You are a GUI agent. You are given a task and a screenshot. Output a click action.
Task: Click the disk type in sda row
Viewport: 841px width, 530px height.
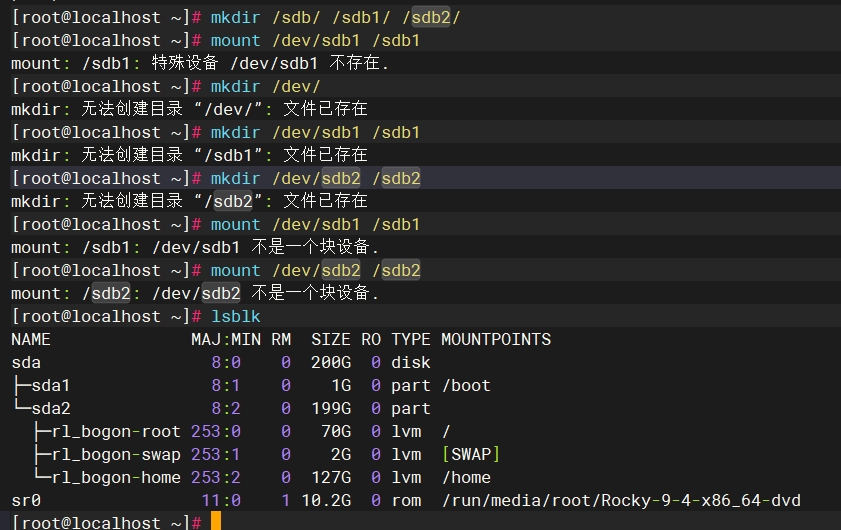(410, 363)
